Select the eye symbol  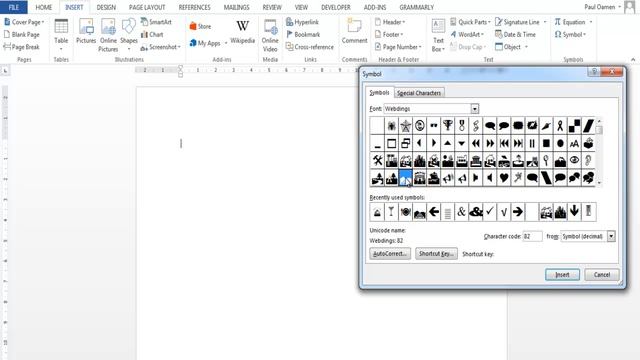574,160
